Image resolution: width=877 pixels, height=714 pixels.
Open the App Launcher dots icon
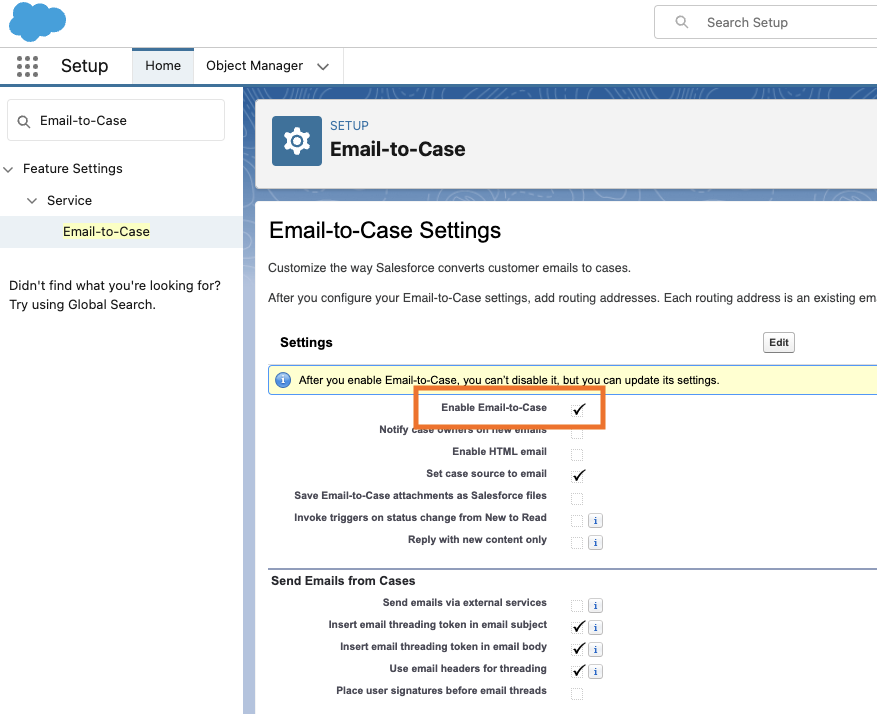(x=27, y=66)
